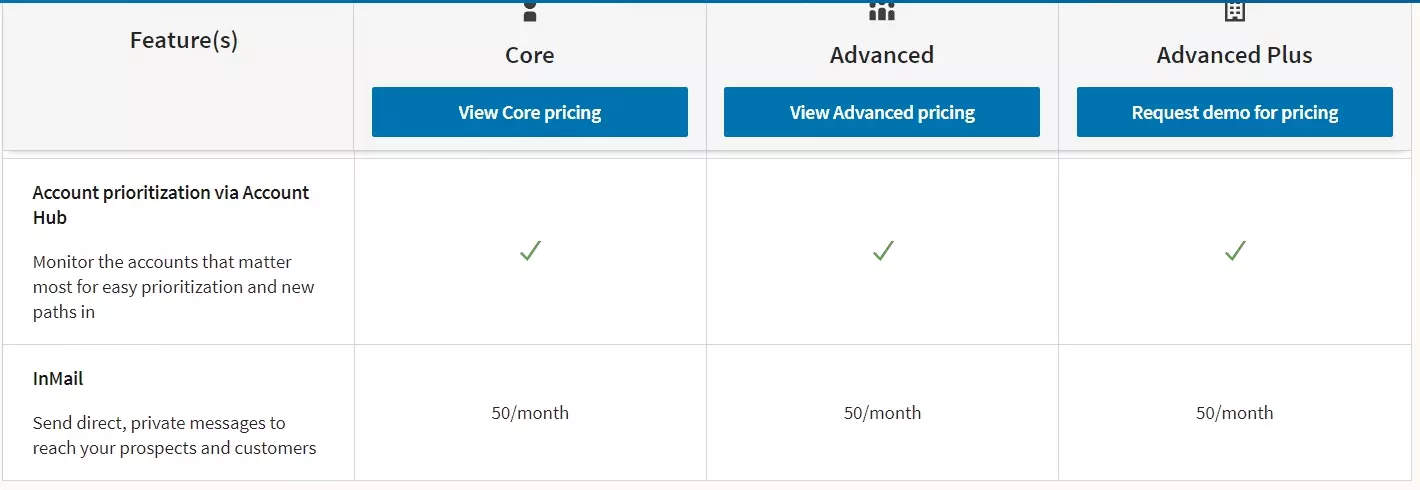
Task: Click the Feature(s) column header
Action: click(184, 41)
